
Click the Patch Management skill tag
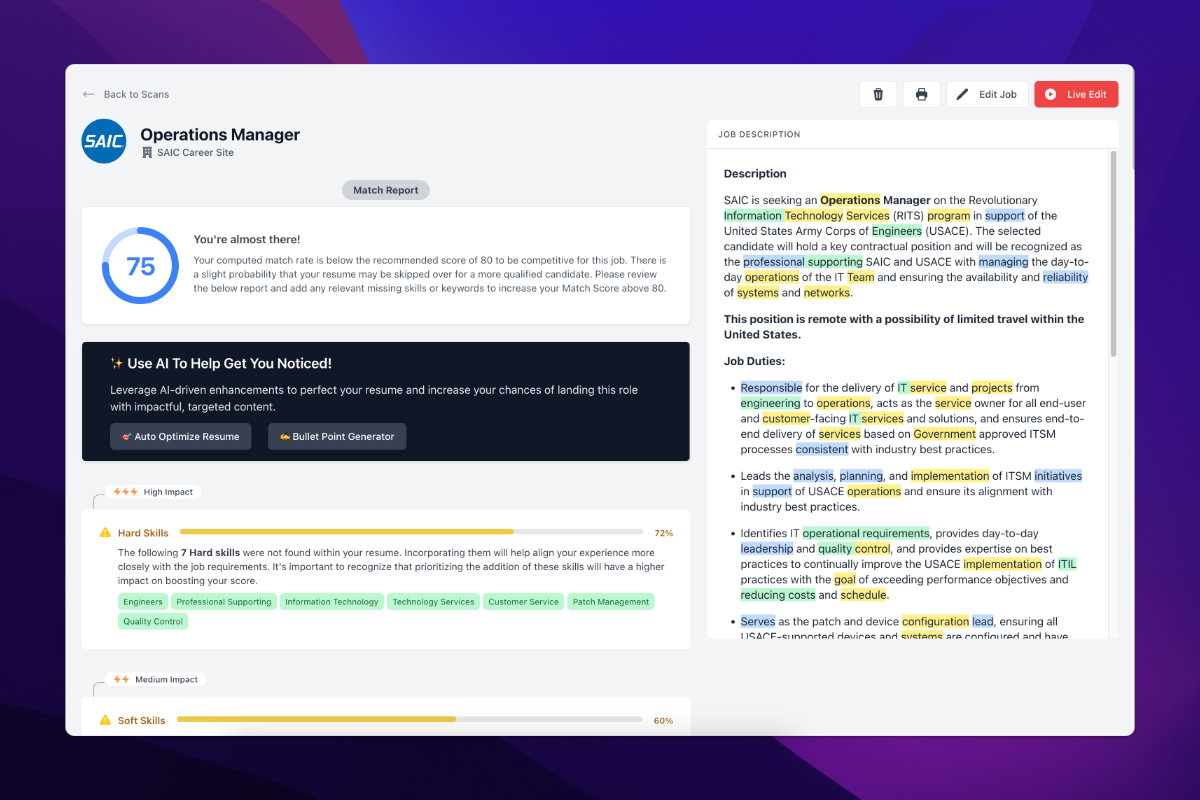pyautogui.click(x=611, y=602)
